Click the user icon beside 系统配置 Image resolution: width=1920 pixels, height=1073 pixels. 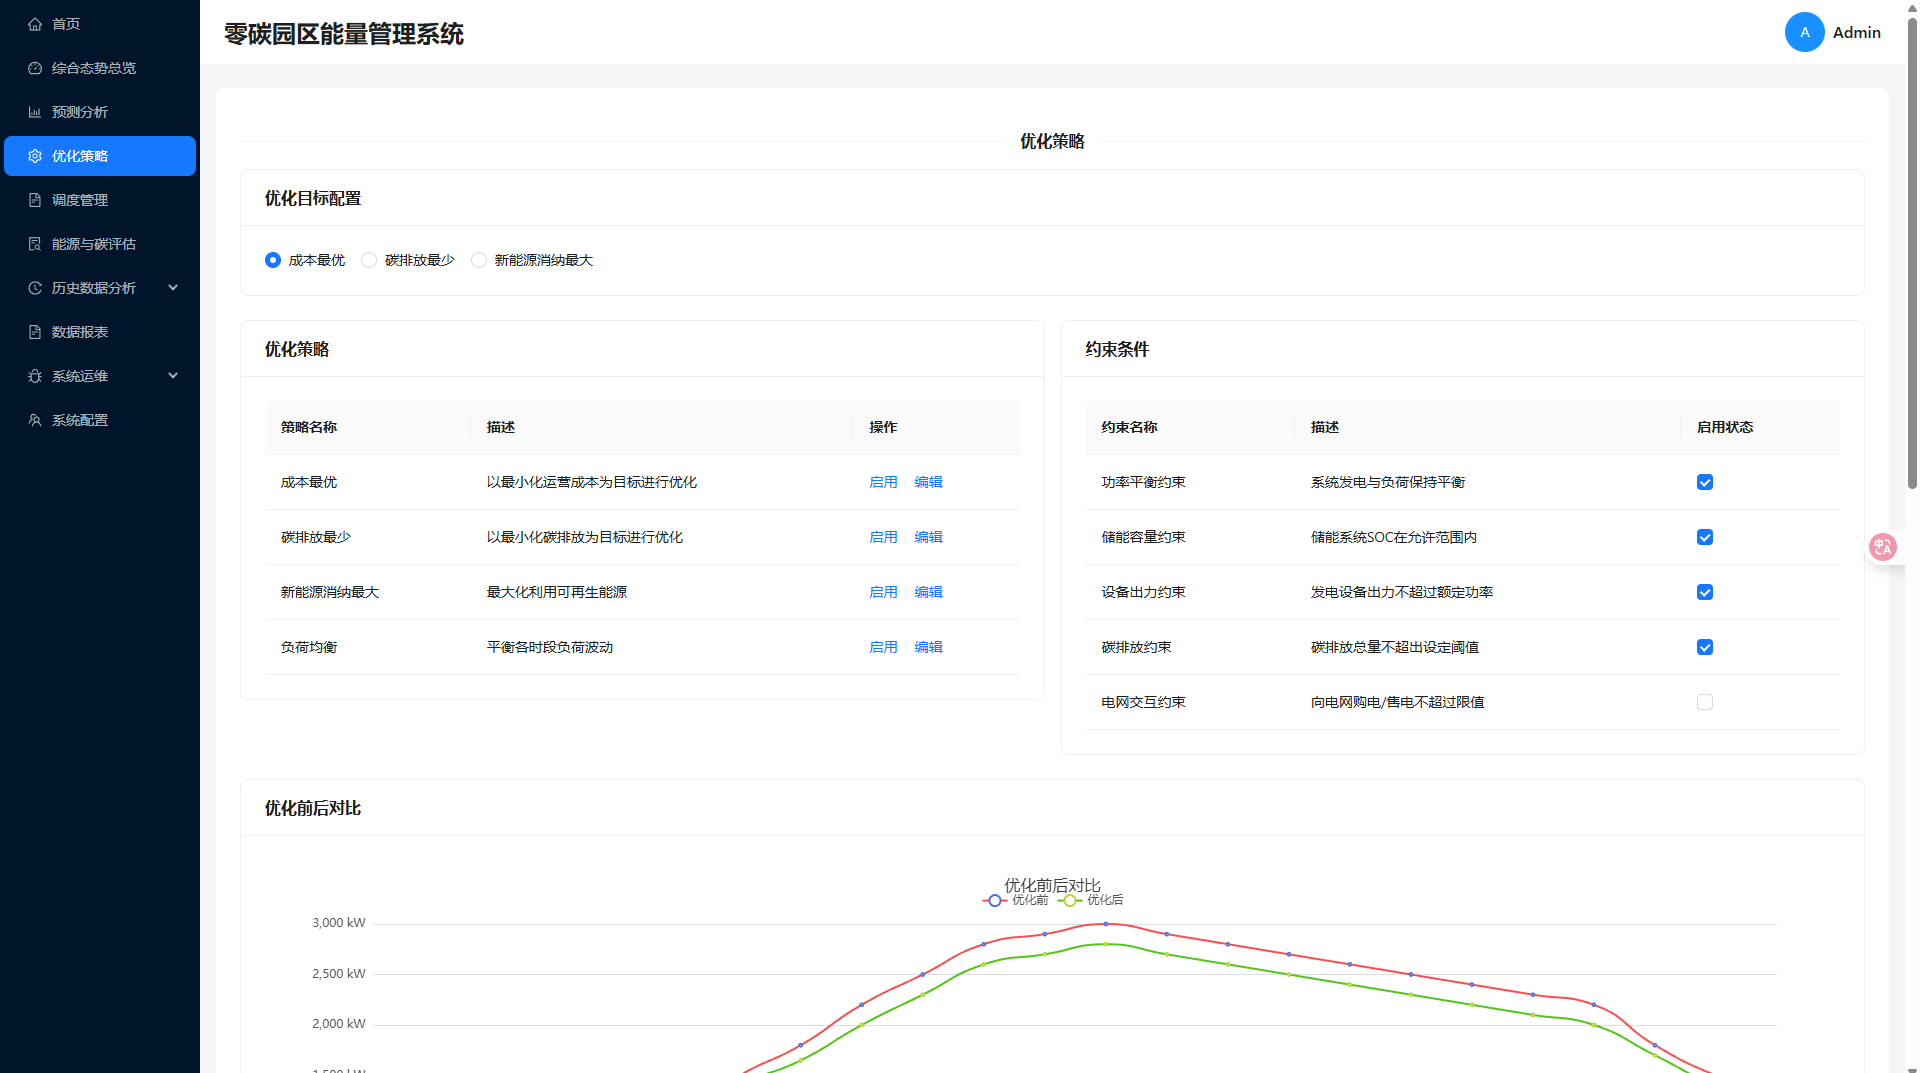point(35,420)
